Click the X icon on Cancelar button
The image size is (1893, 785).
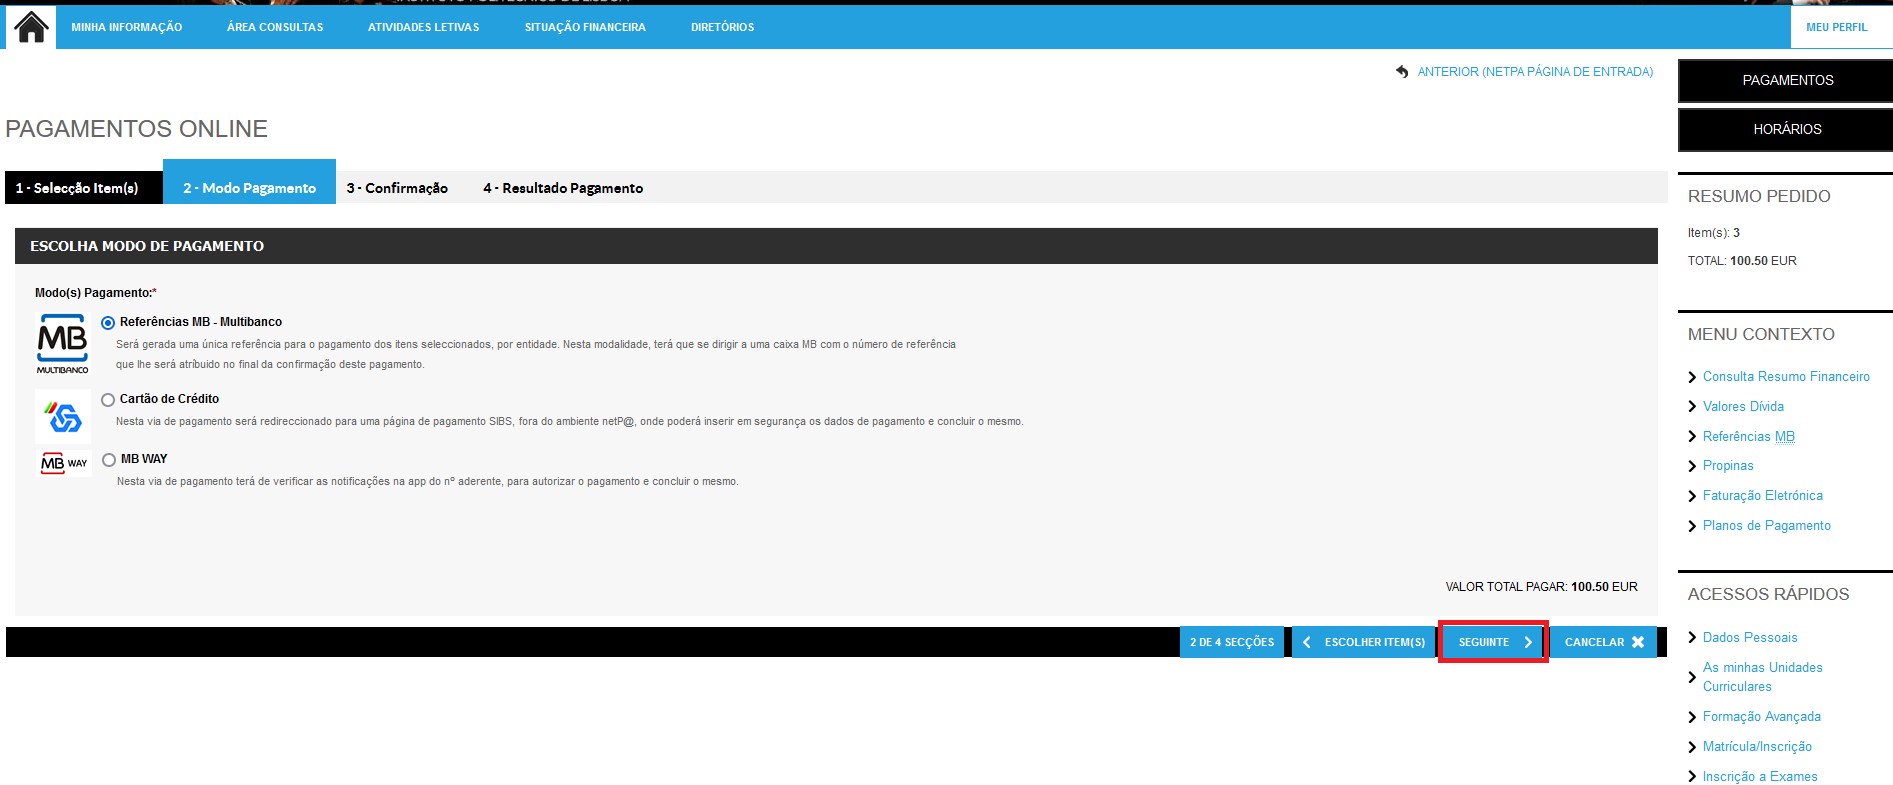[x=1638, y=642]
